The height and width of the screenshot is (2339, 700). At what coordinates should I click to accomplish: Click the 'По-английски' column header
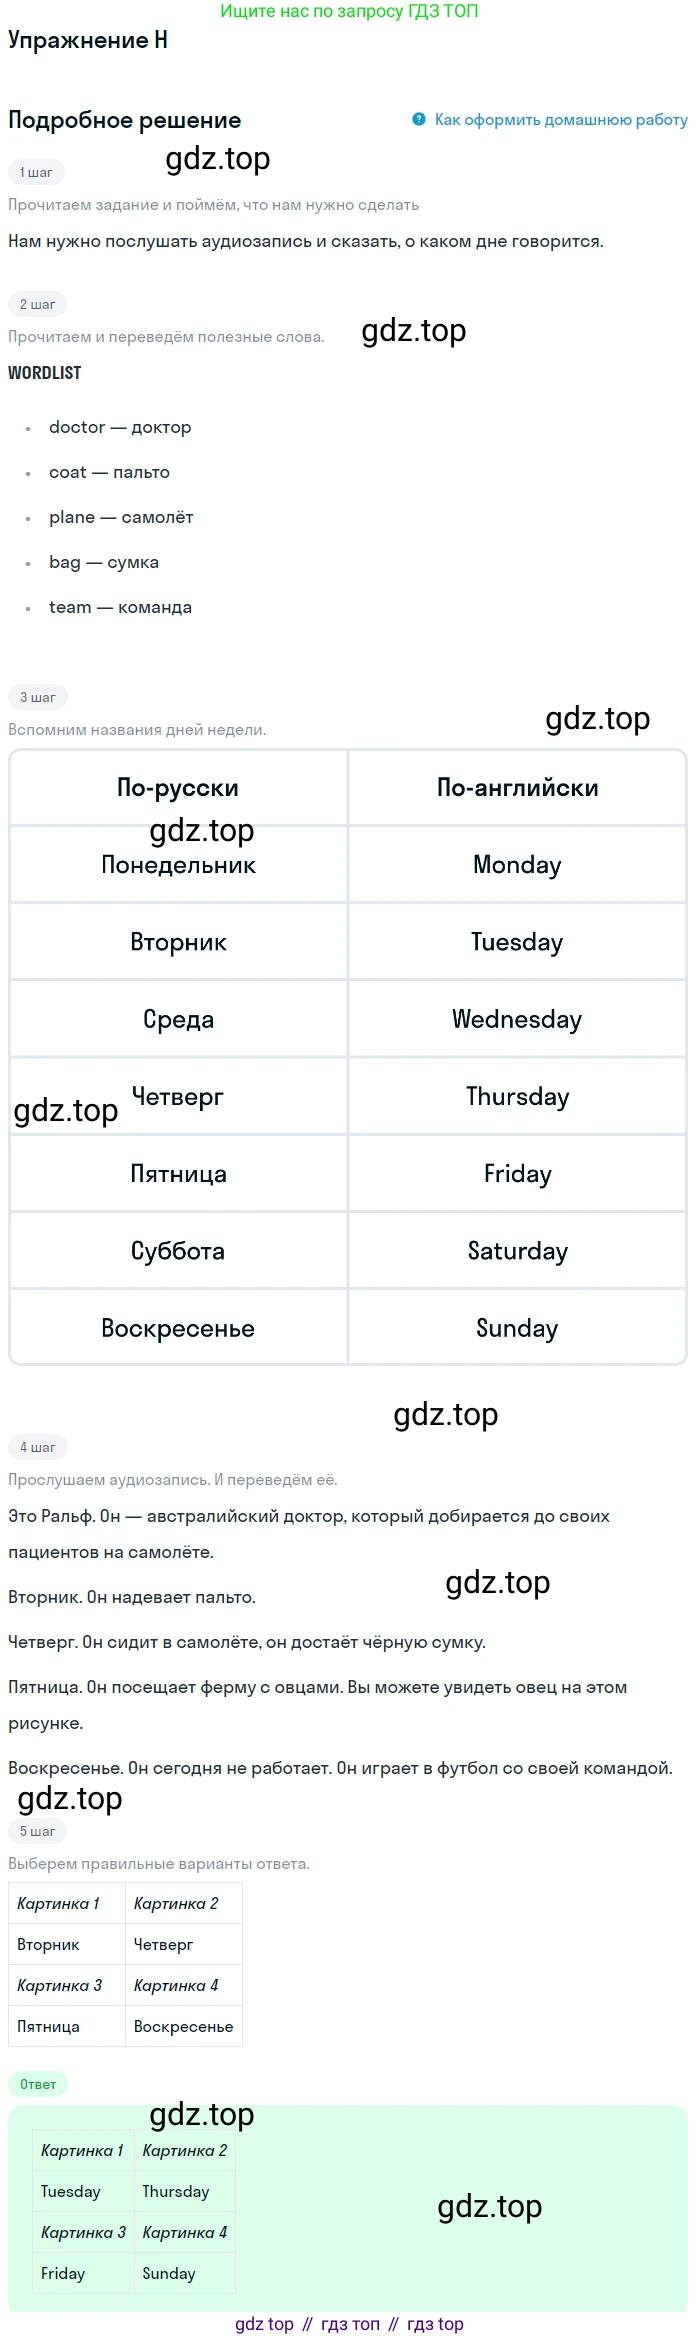click(x=517, y=788)
